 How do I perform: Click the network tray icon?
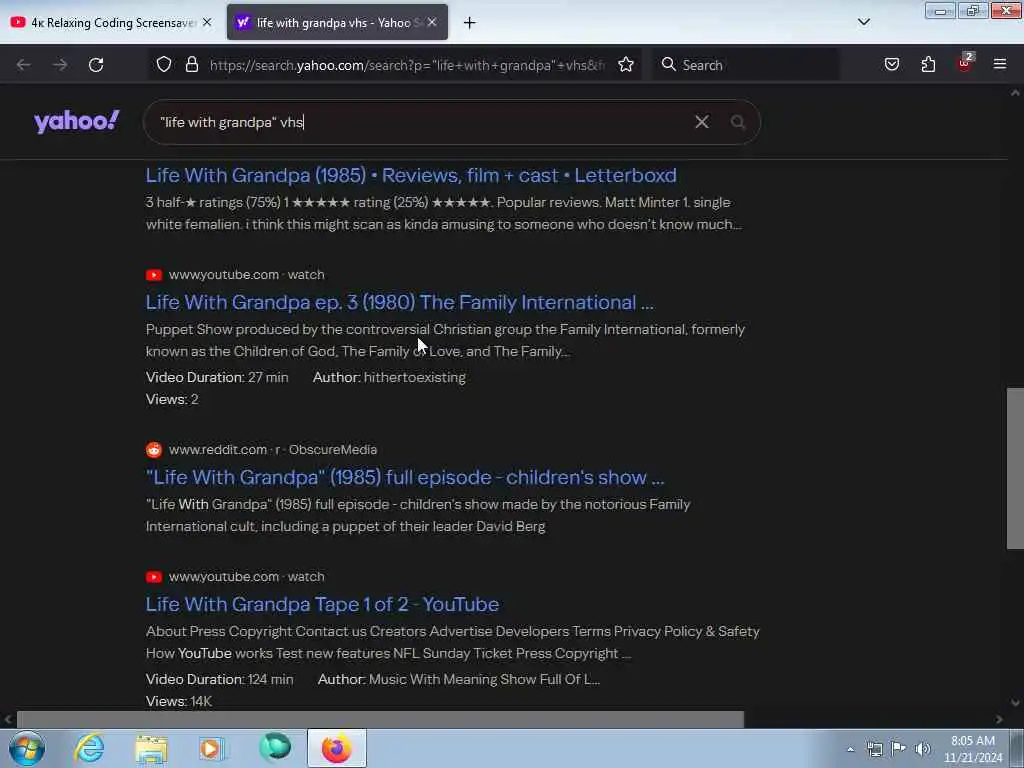click(875, 748)
